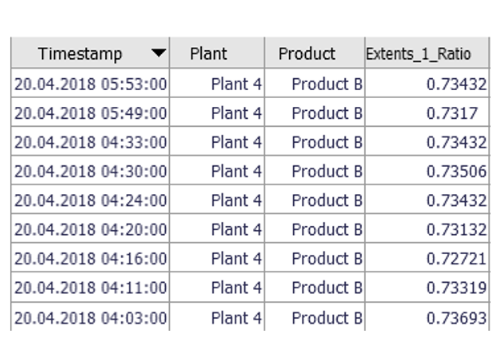The image size is (500, 360).
Task: Select the 20.04.2018 04:03:00 timestamp cell
Action: 90,318
